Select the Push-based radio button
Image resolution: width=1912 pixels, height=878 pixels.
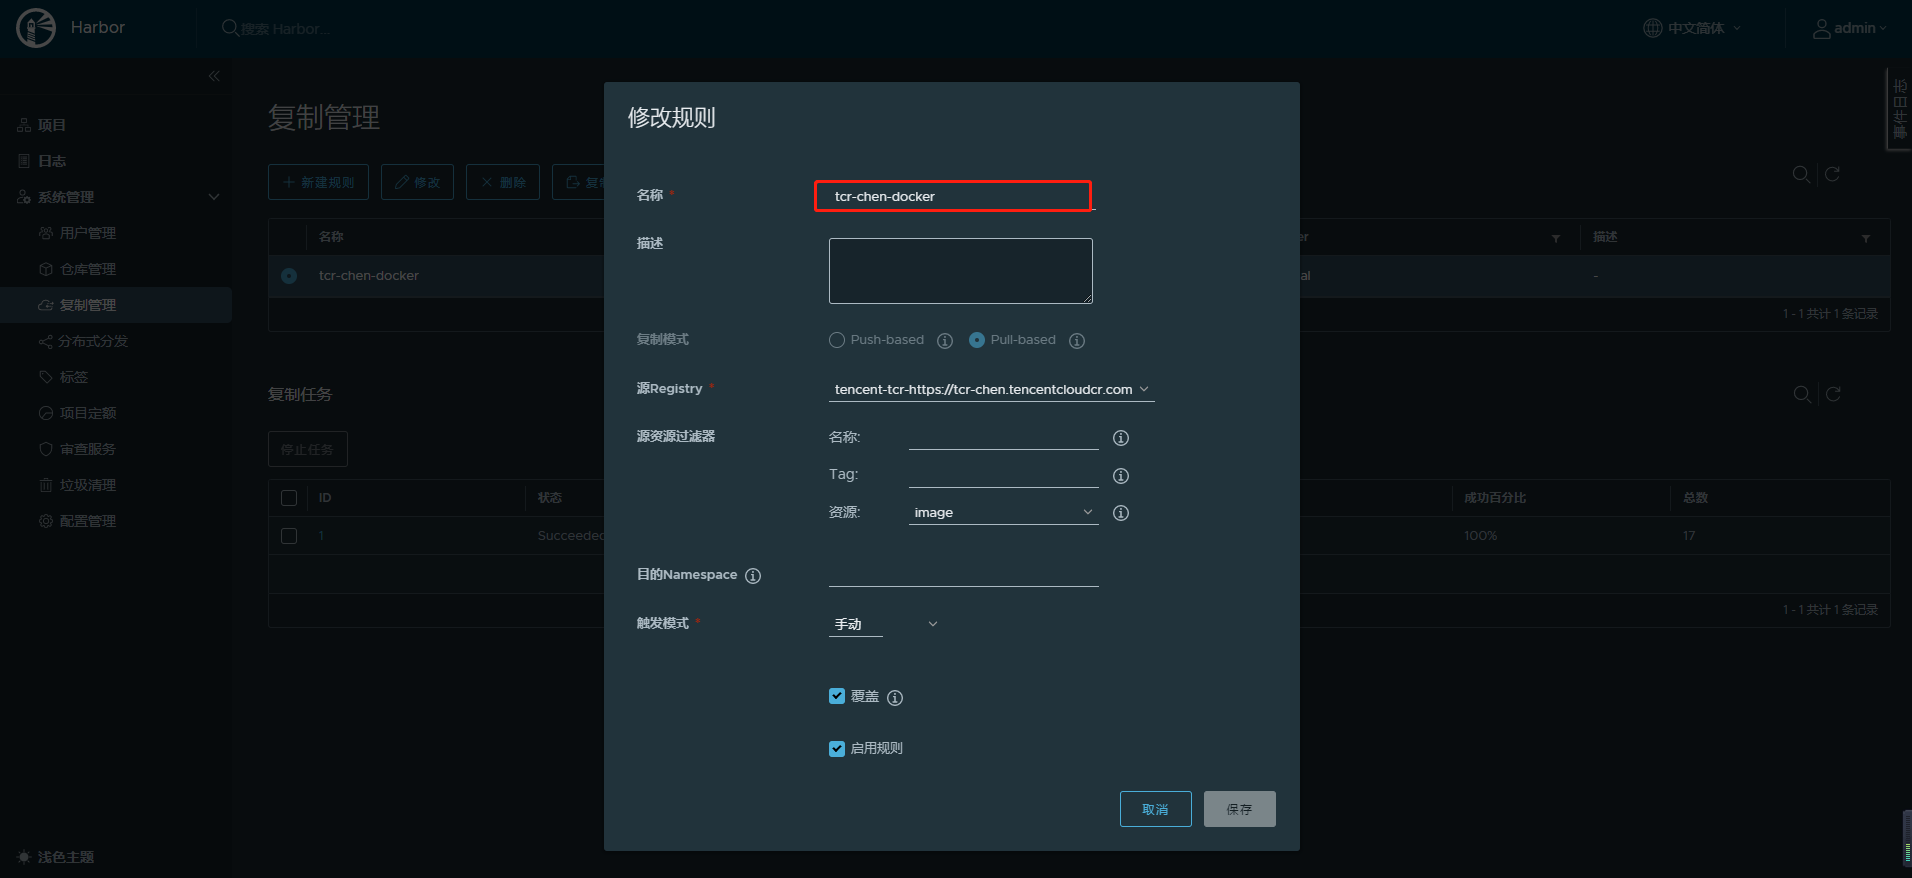point(837,340)
